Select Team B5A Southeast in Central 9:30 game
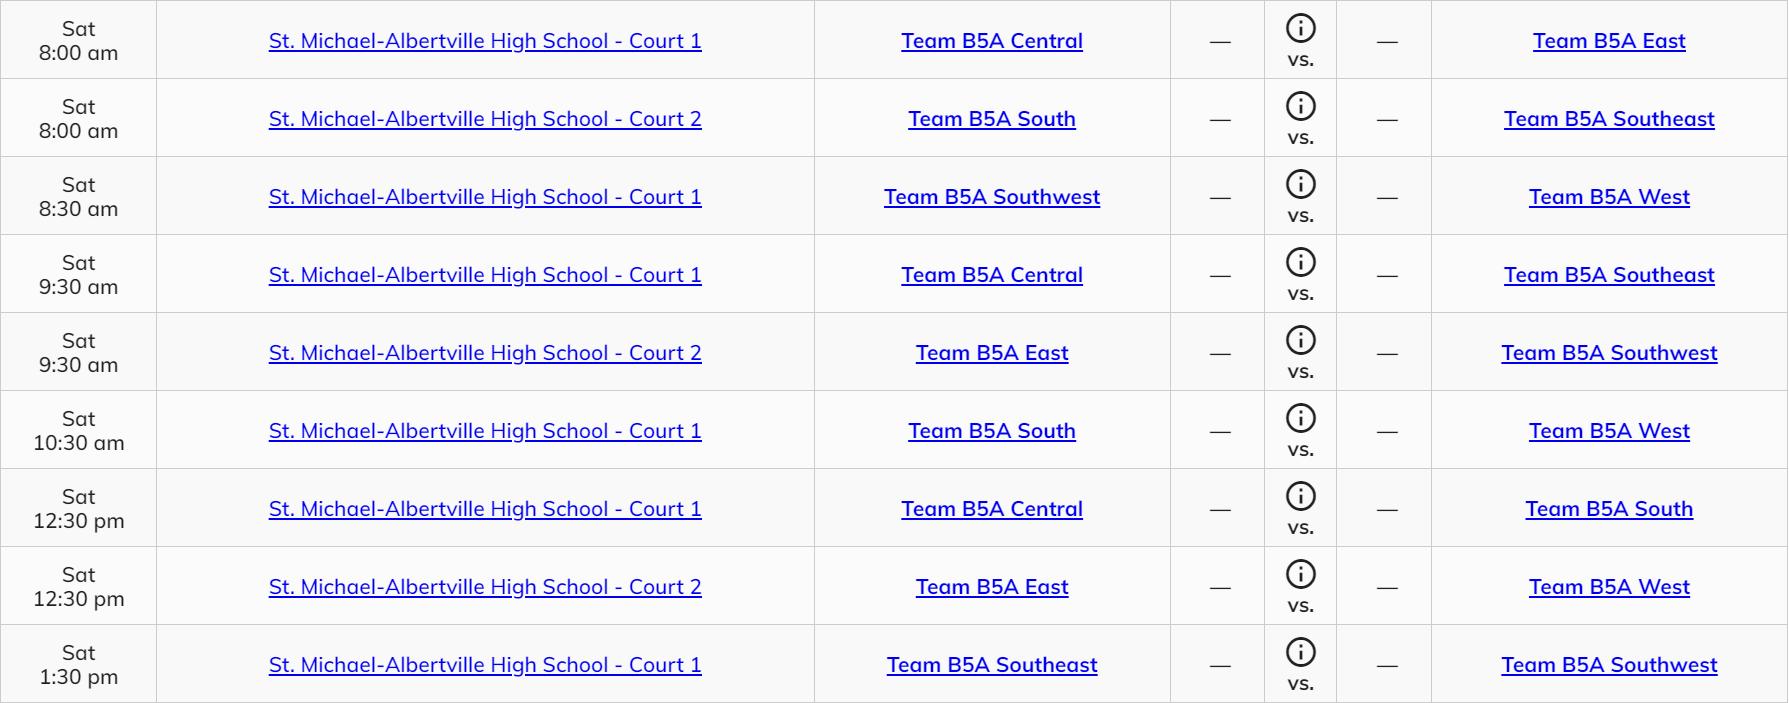The width and height of the screenshot is (1789, 703). tap(1609, 275)
